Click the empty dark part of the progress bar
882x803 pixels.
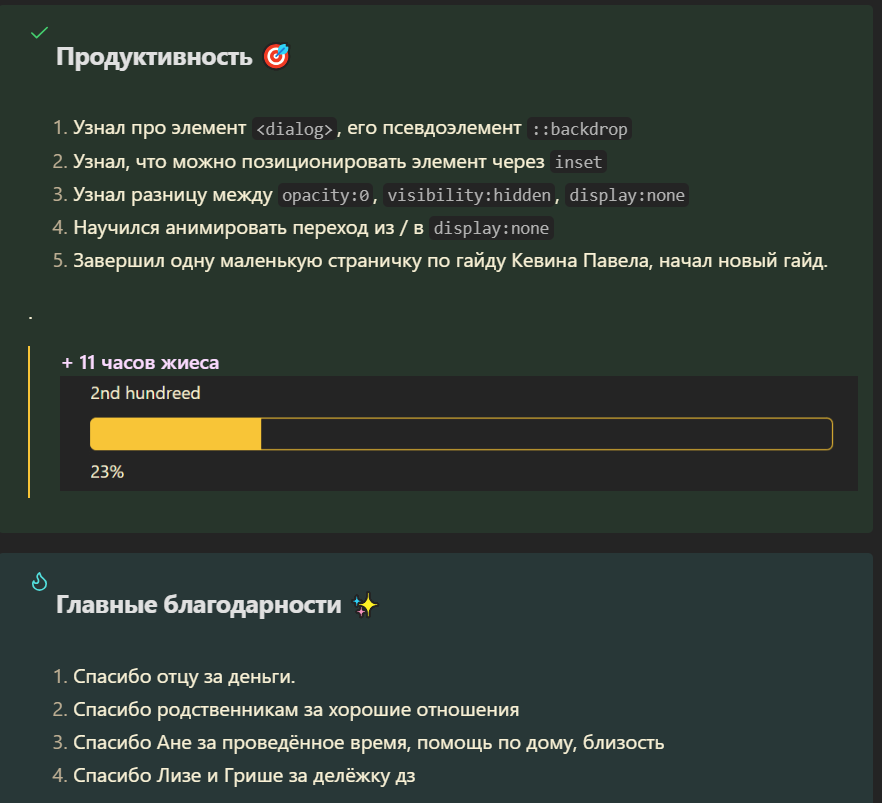coord(545,434)
